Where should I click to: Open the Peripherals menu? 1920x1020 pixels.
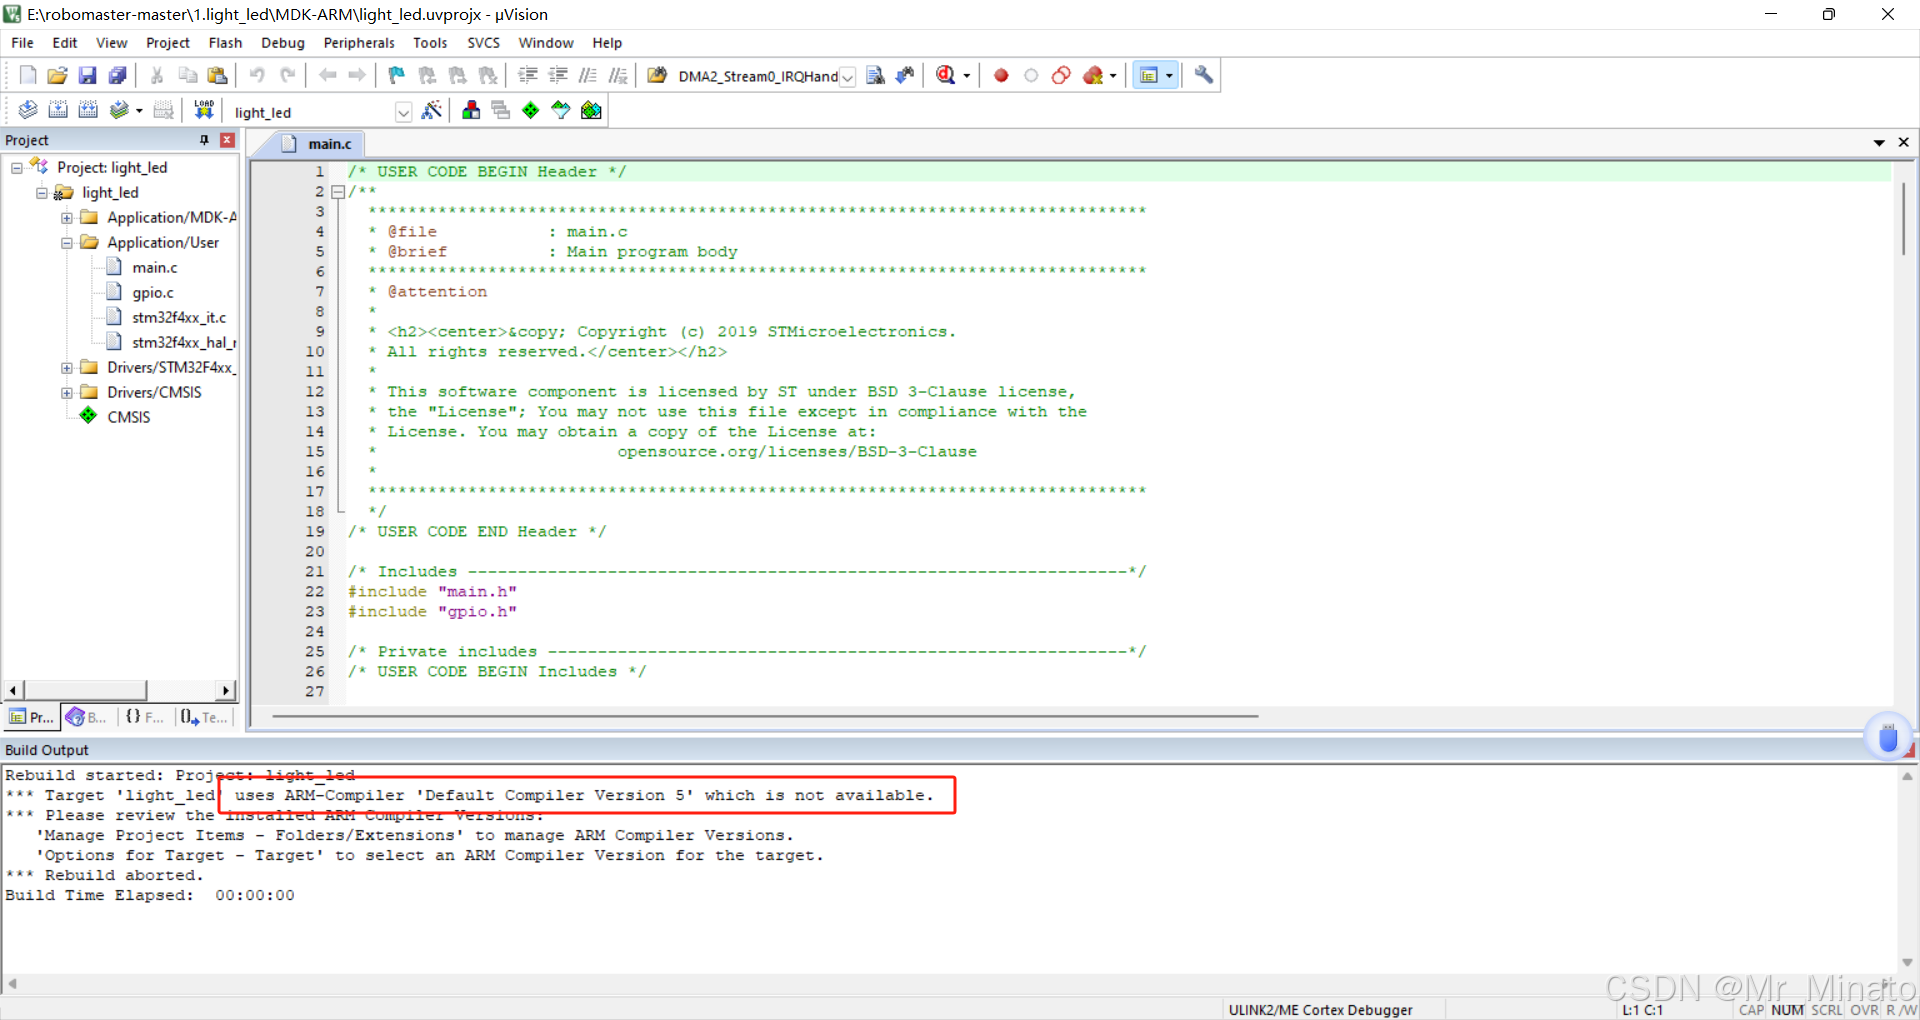point(359,43)
